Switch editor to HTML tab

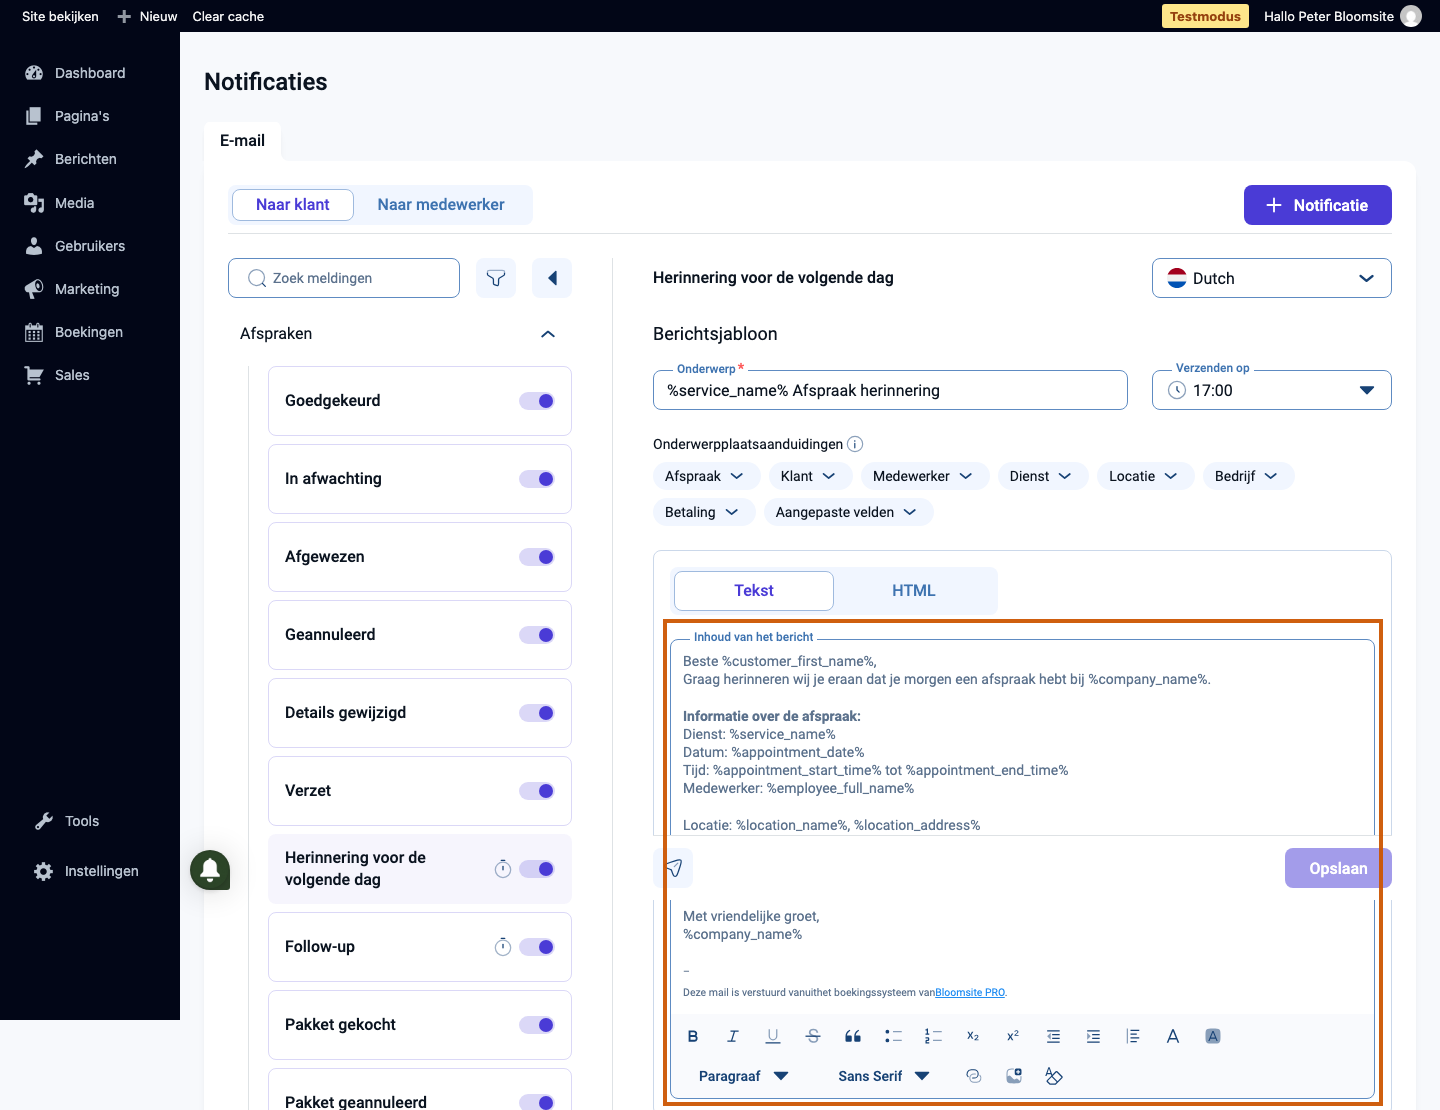(914, 591)
